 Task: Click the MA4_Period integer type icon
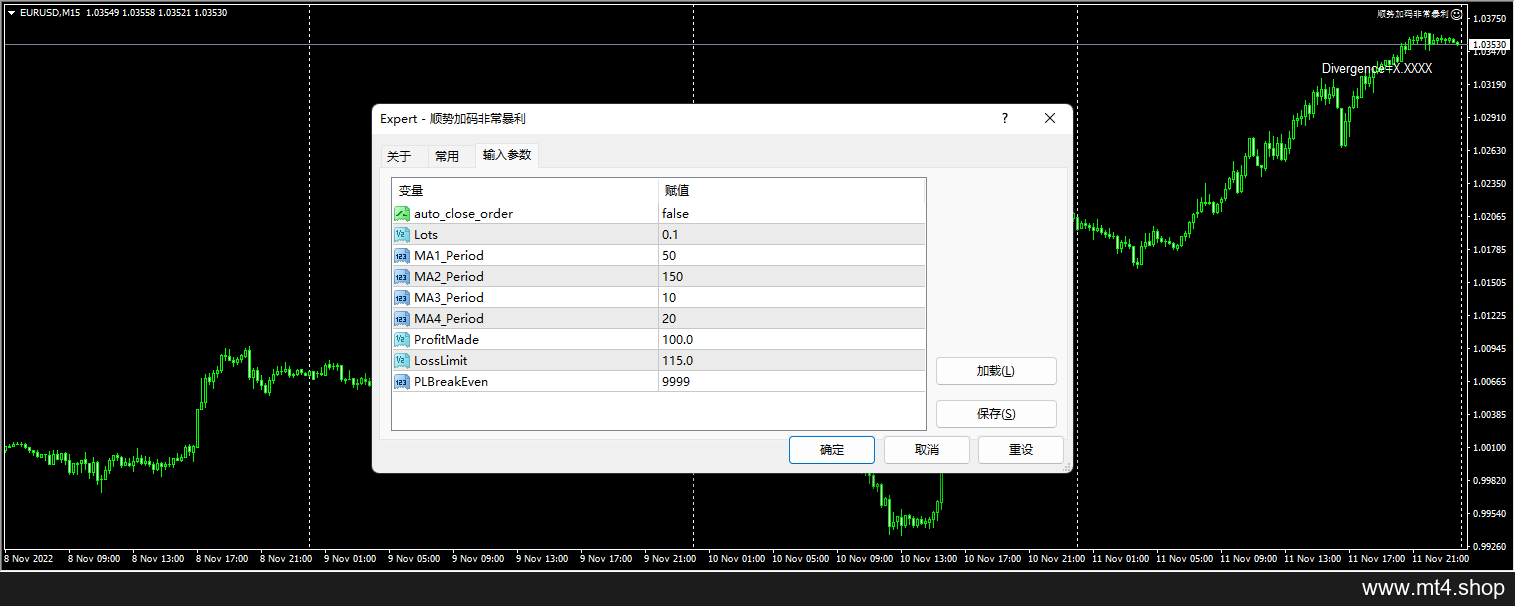click(401, 318)
